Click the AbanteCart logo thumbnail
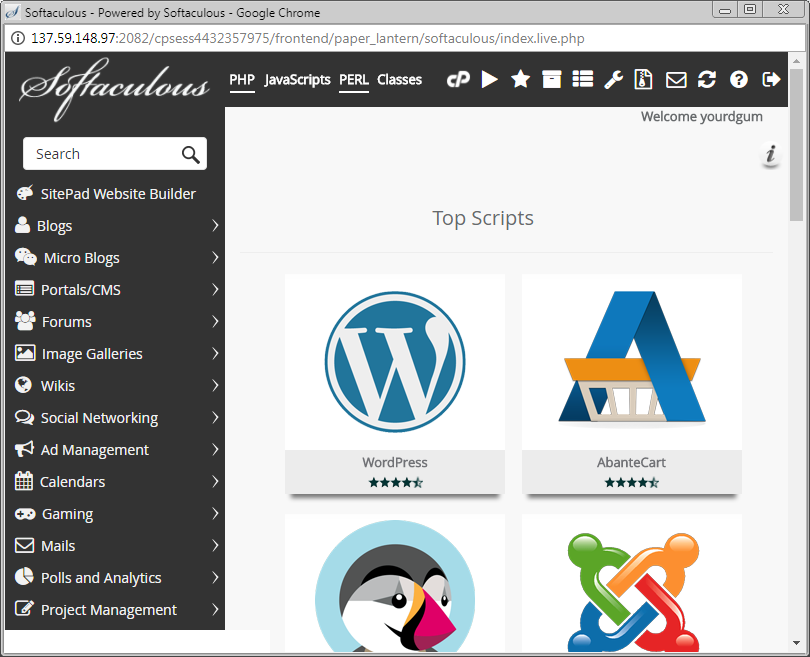 click(x=632, y=357)
